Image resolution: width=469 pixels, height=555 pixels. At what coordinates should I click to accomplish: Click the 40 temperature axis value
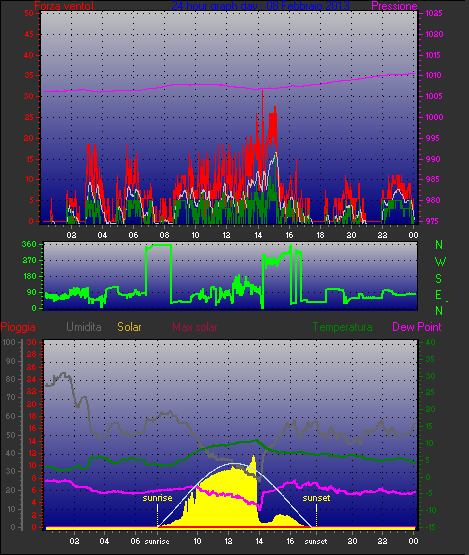point(430,342)
